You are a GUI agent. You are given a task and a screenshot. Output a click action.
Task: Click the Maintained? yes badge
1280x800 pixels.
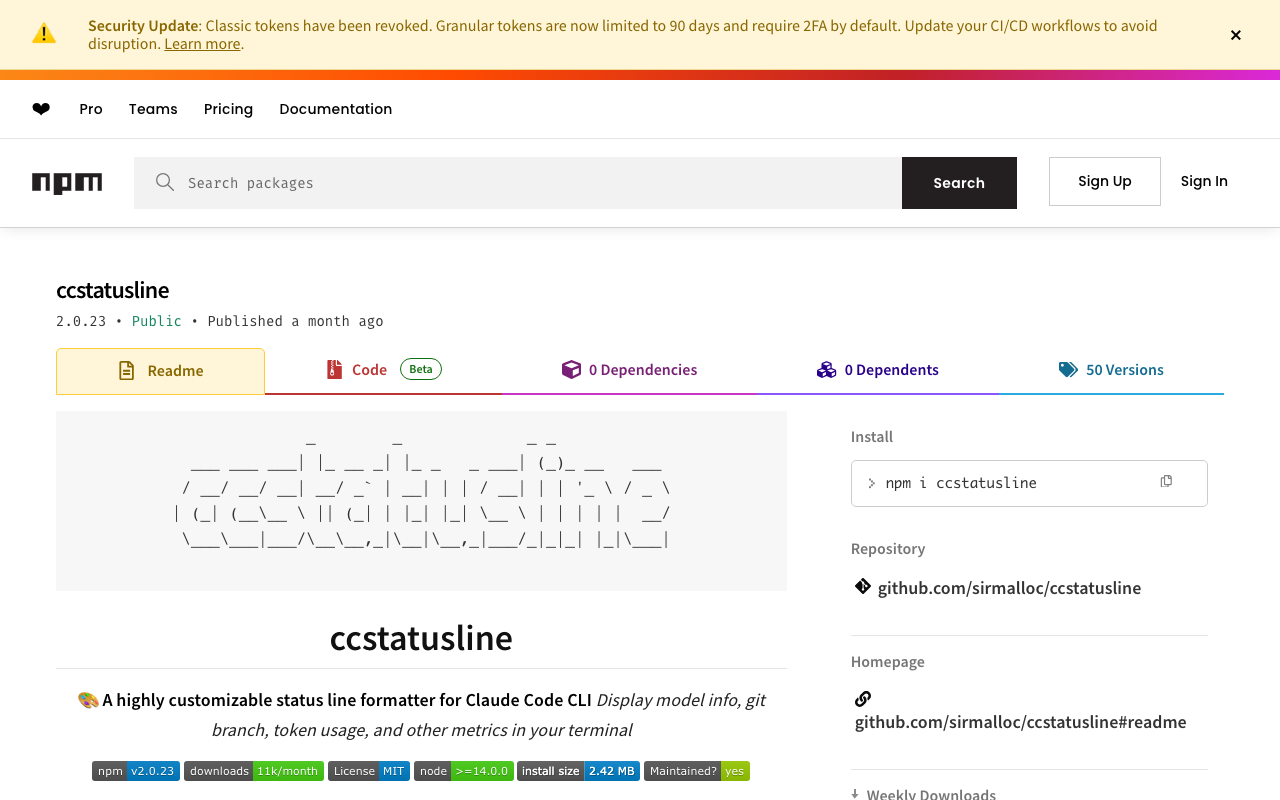697,771
